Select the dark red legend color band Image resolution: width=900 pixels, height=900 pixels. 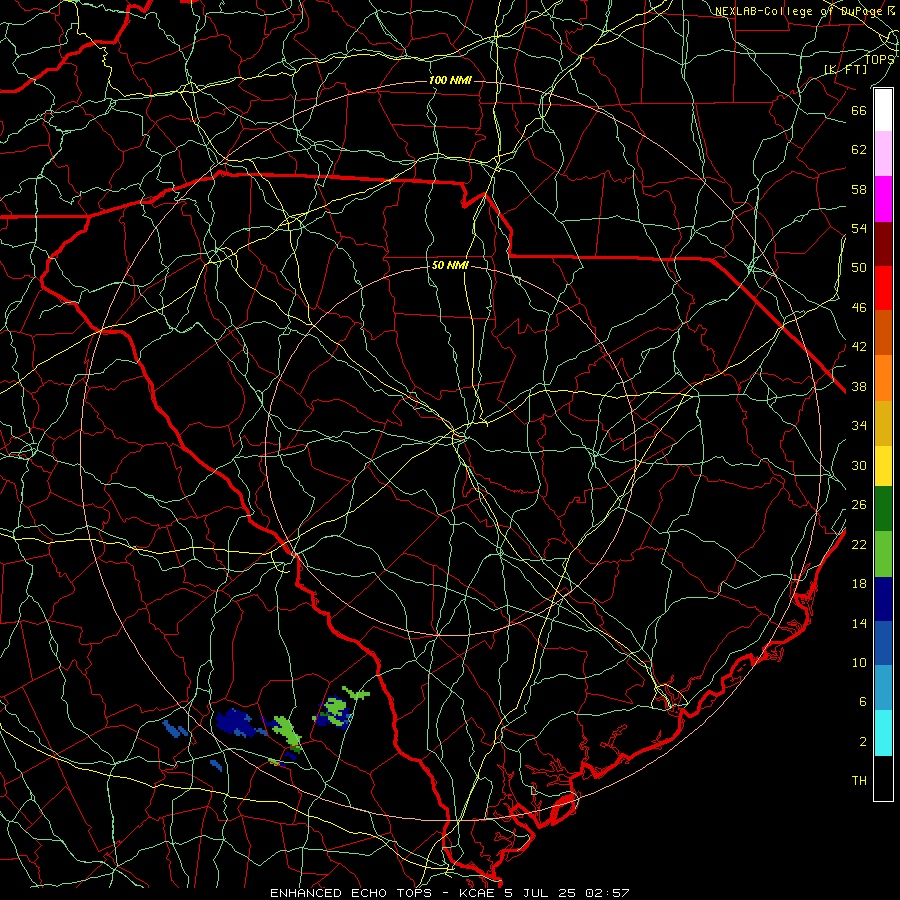(x=883, y=243)
